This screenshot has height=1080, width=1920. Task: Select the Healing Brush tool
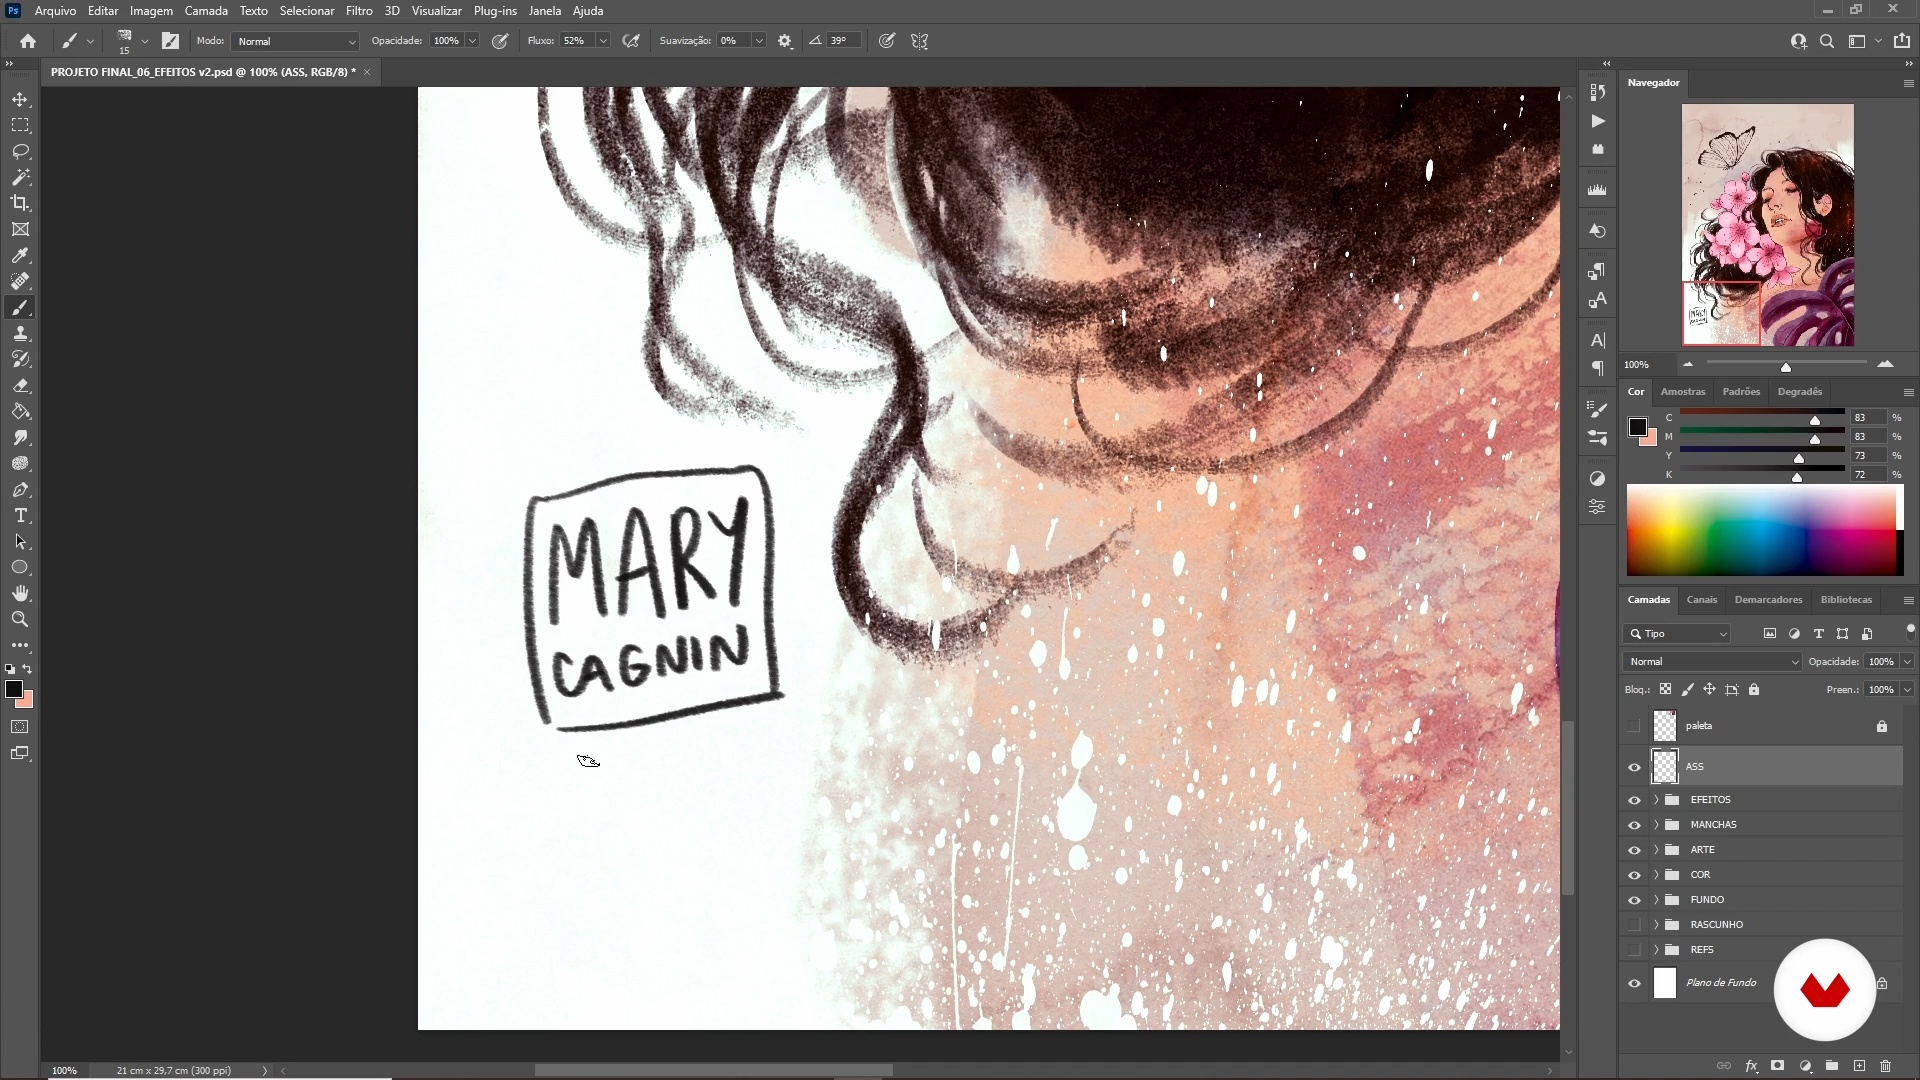click(x=20, y=282)
